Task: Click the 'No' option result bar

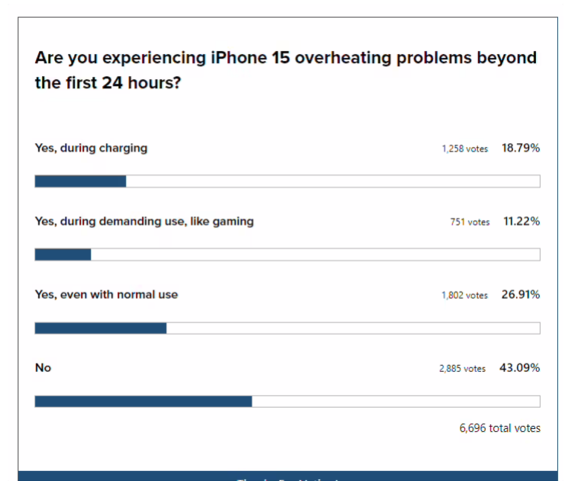Action: click(x=288, y=401)
